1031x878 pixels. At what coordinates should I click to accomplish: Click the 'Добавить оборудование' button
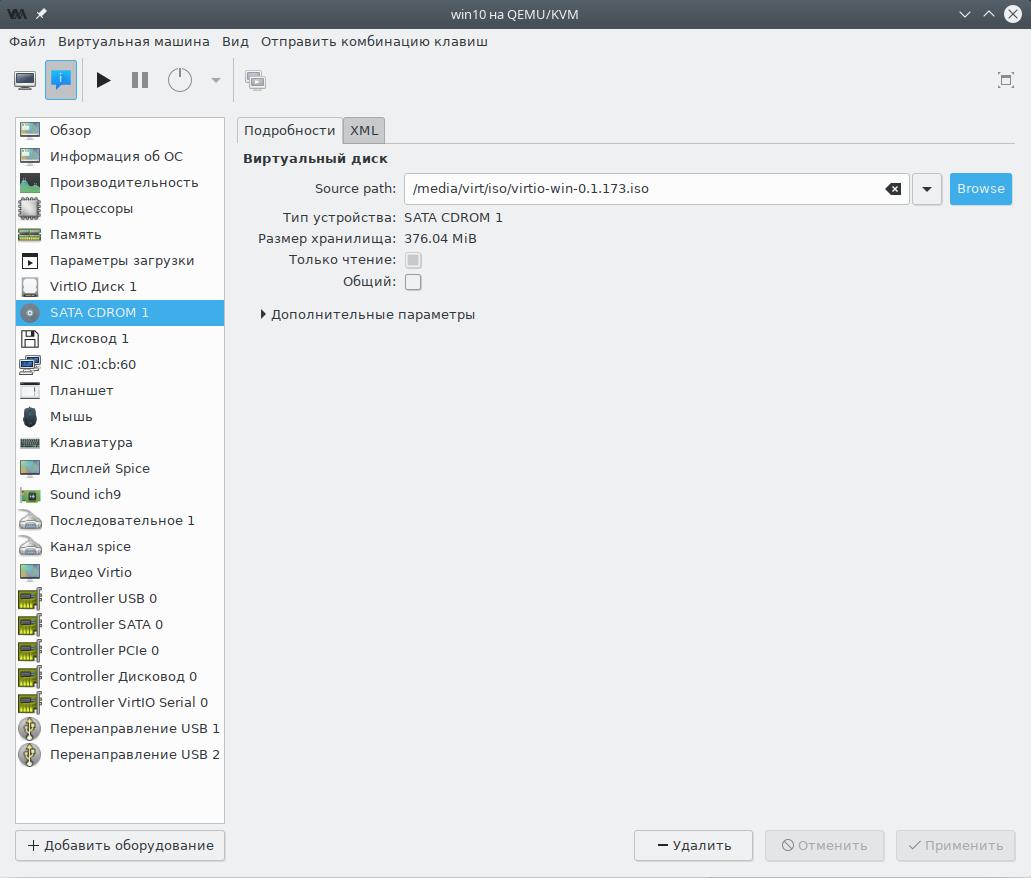coord(120,845)
